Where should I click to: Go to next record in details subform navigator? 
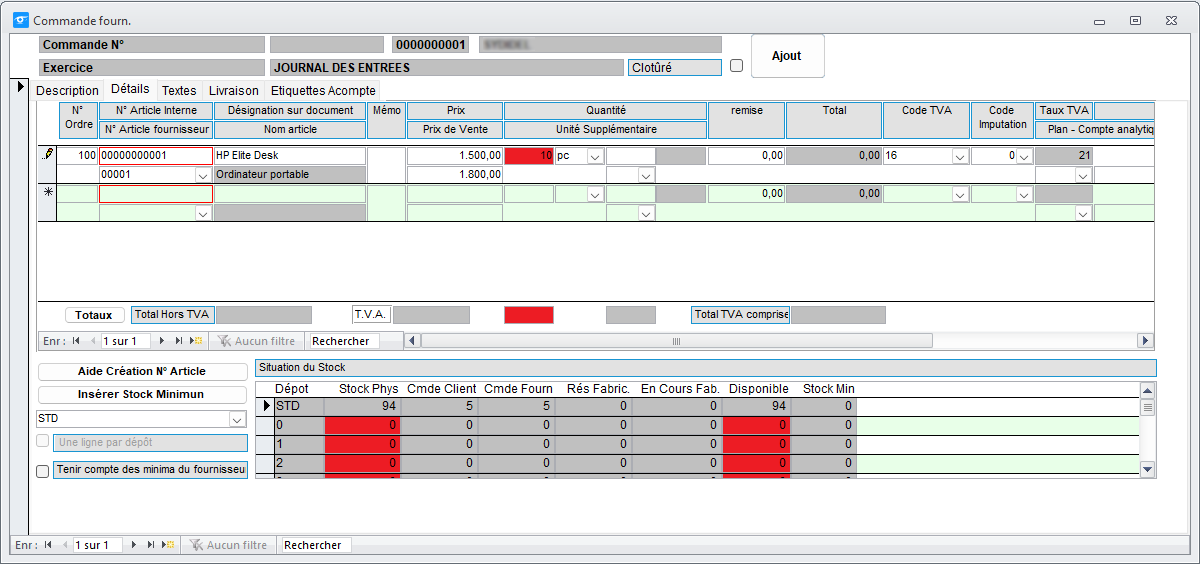pyautogui.click(x=163, y=341)
